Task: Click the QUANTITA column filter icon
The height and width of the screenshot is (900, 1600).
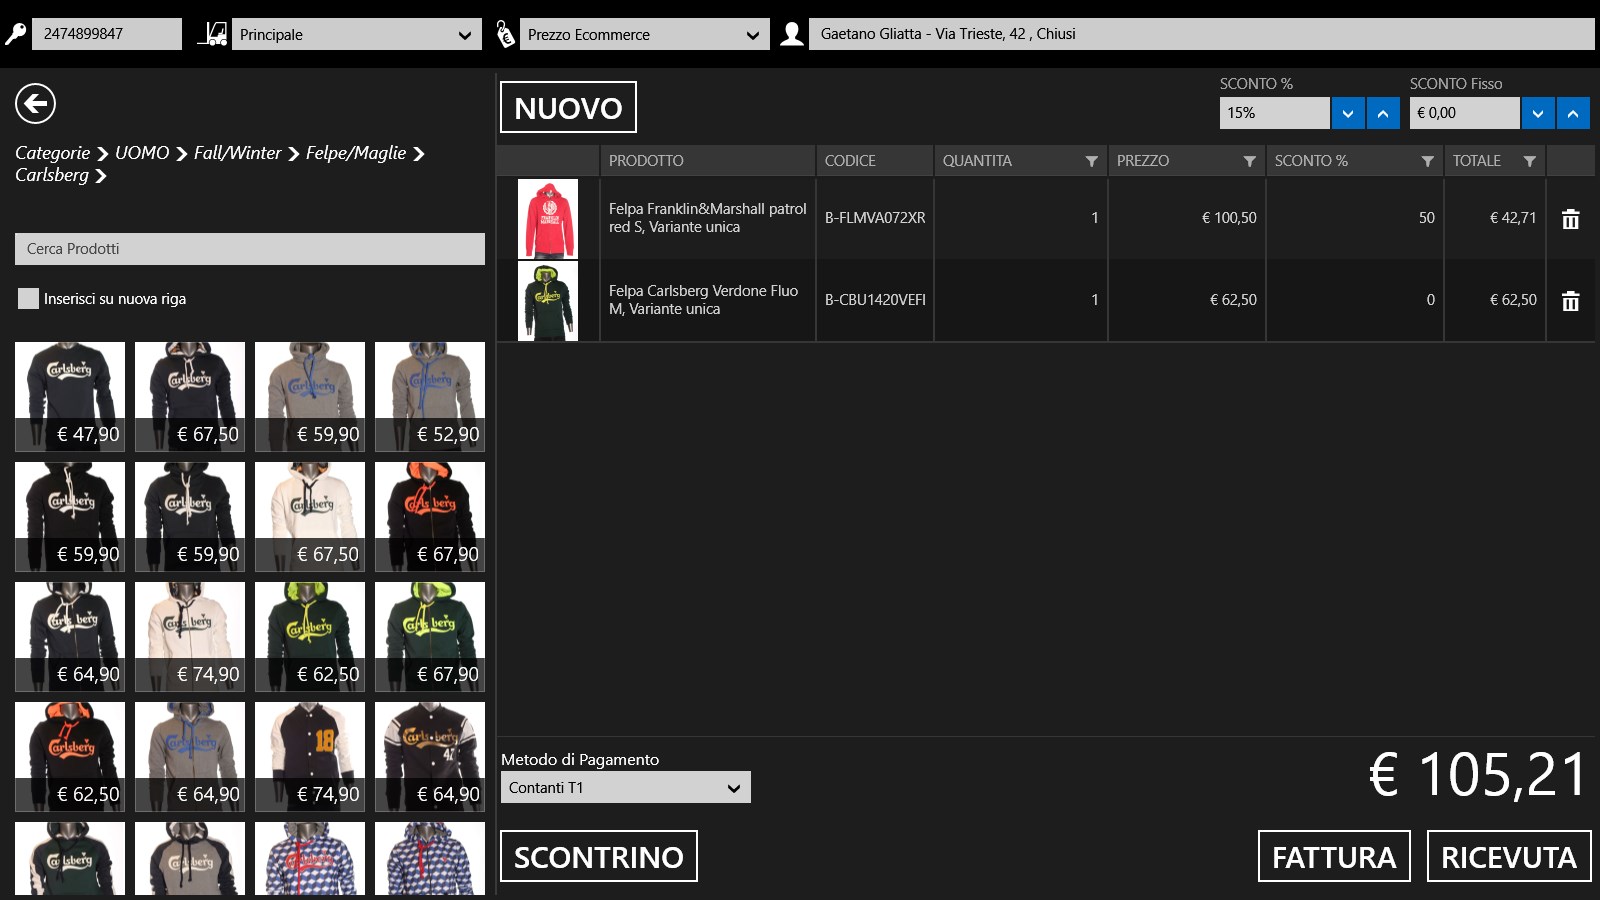Action: point(1091,161)
